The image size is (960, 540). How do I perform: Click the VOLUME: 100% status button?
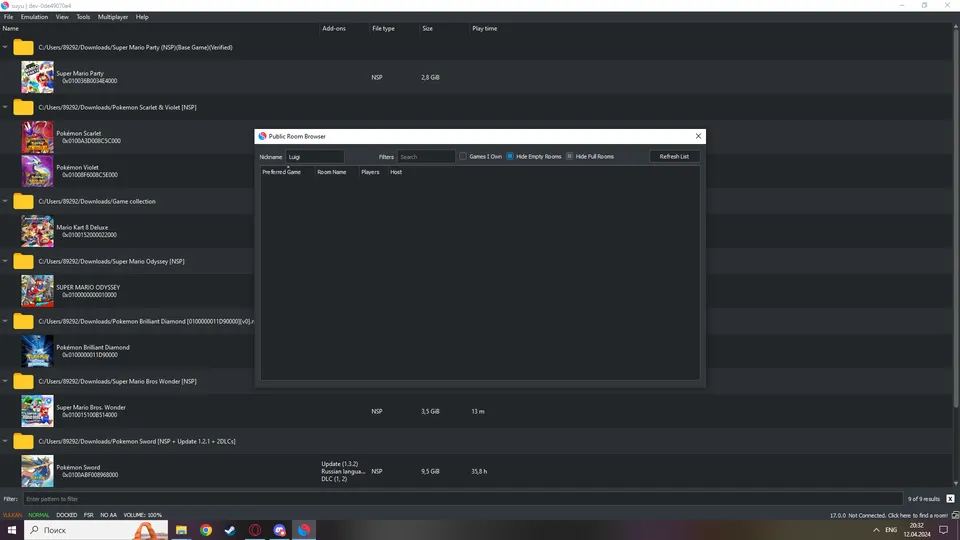(x=143, y=515)
